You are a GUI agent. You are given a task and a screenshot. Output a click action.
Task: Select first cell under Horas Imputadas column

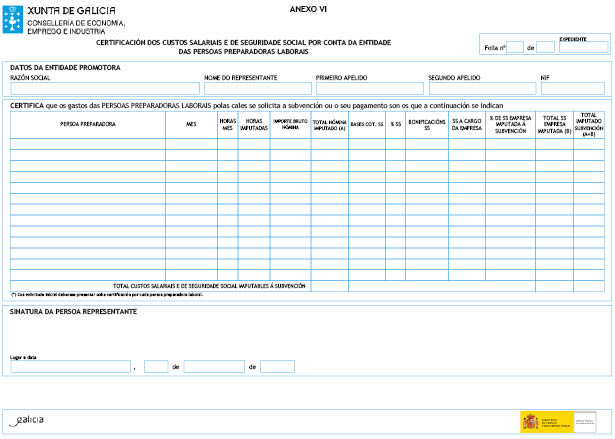254,144
